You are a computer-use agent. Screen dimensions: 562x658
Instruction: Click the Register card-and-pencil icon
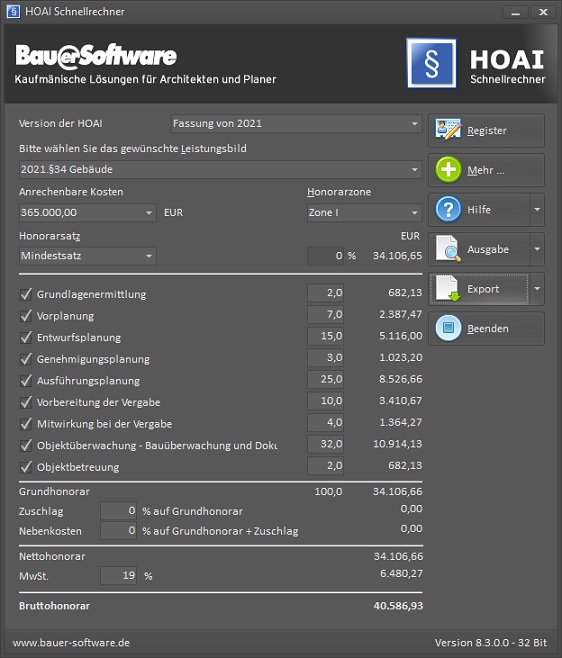pos(448,130)
